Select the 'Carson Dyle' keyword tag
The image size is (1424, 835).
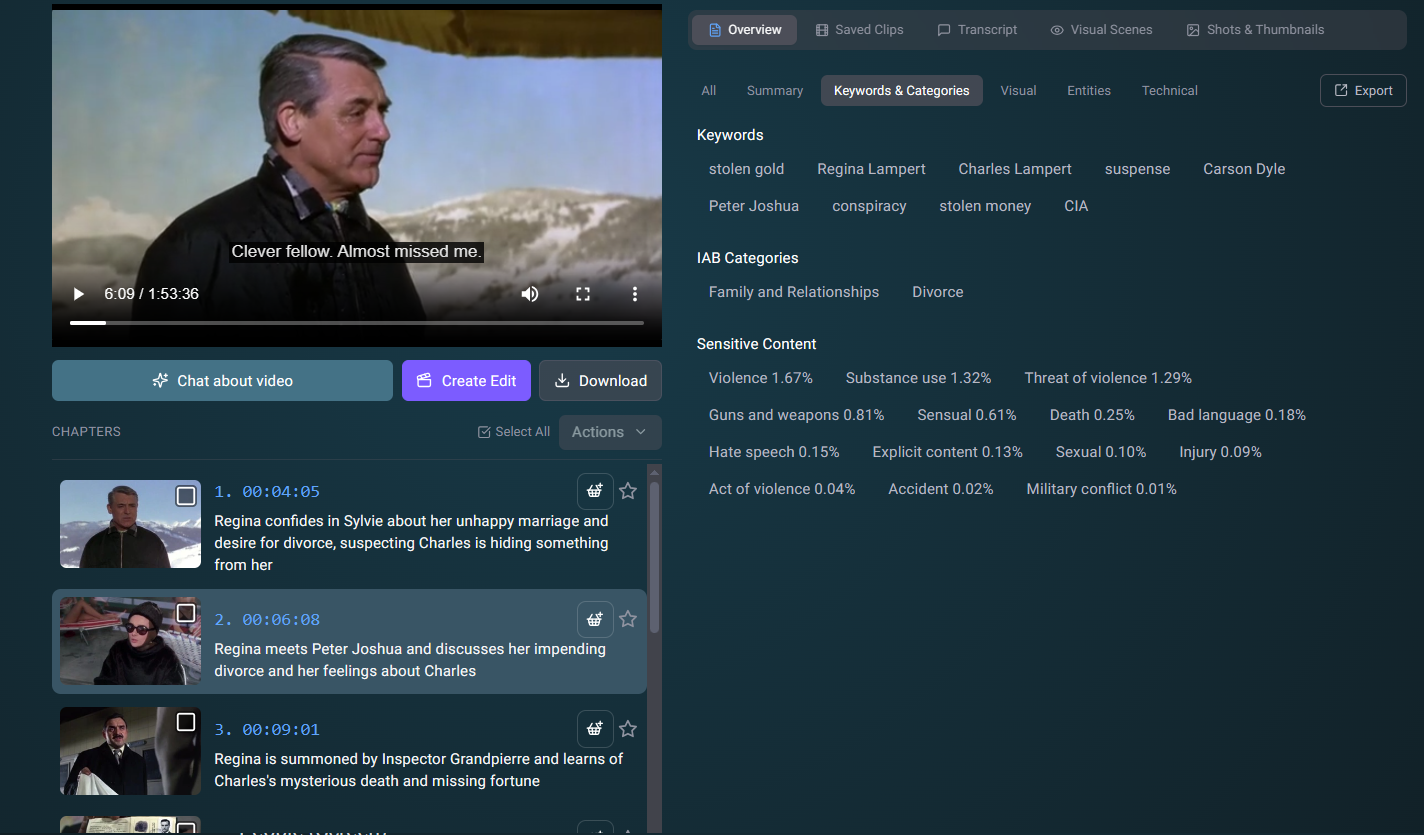(1244, 169)
